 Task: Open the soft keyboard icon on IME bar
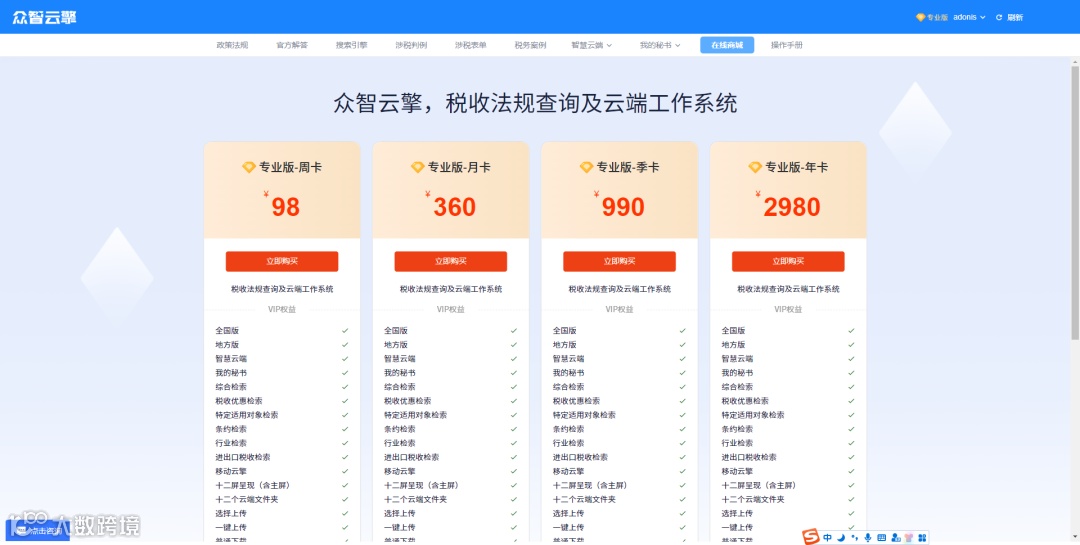(x=882, y=537)
